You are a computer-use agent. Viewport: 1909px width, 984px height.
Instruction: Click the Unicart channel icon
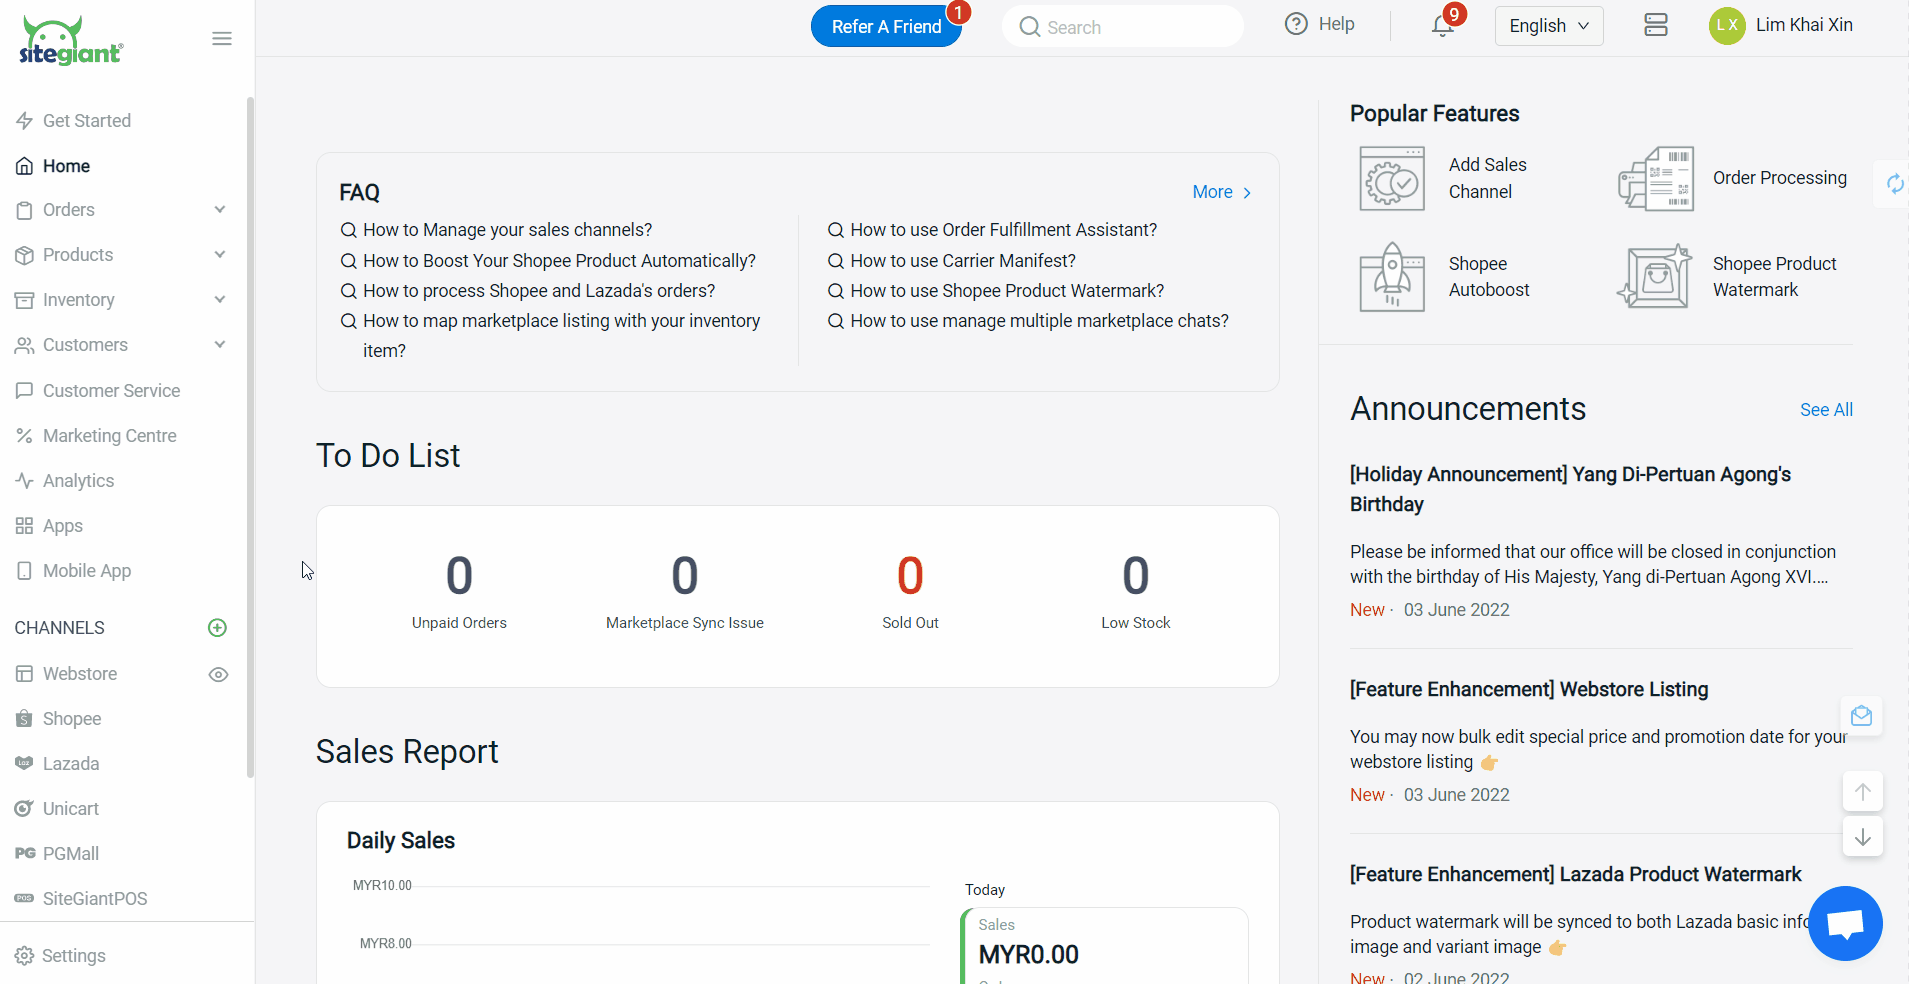(x=24, y=809)
